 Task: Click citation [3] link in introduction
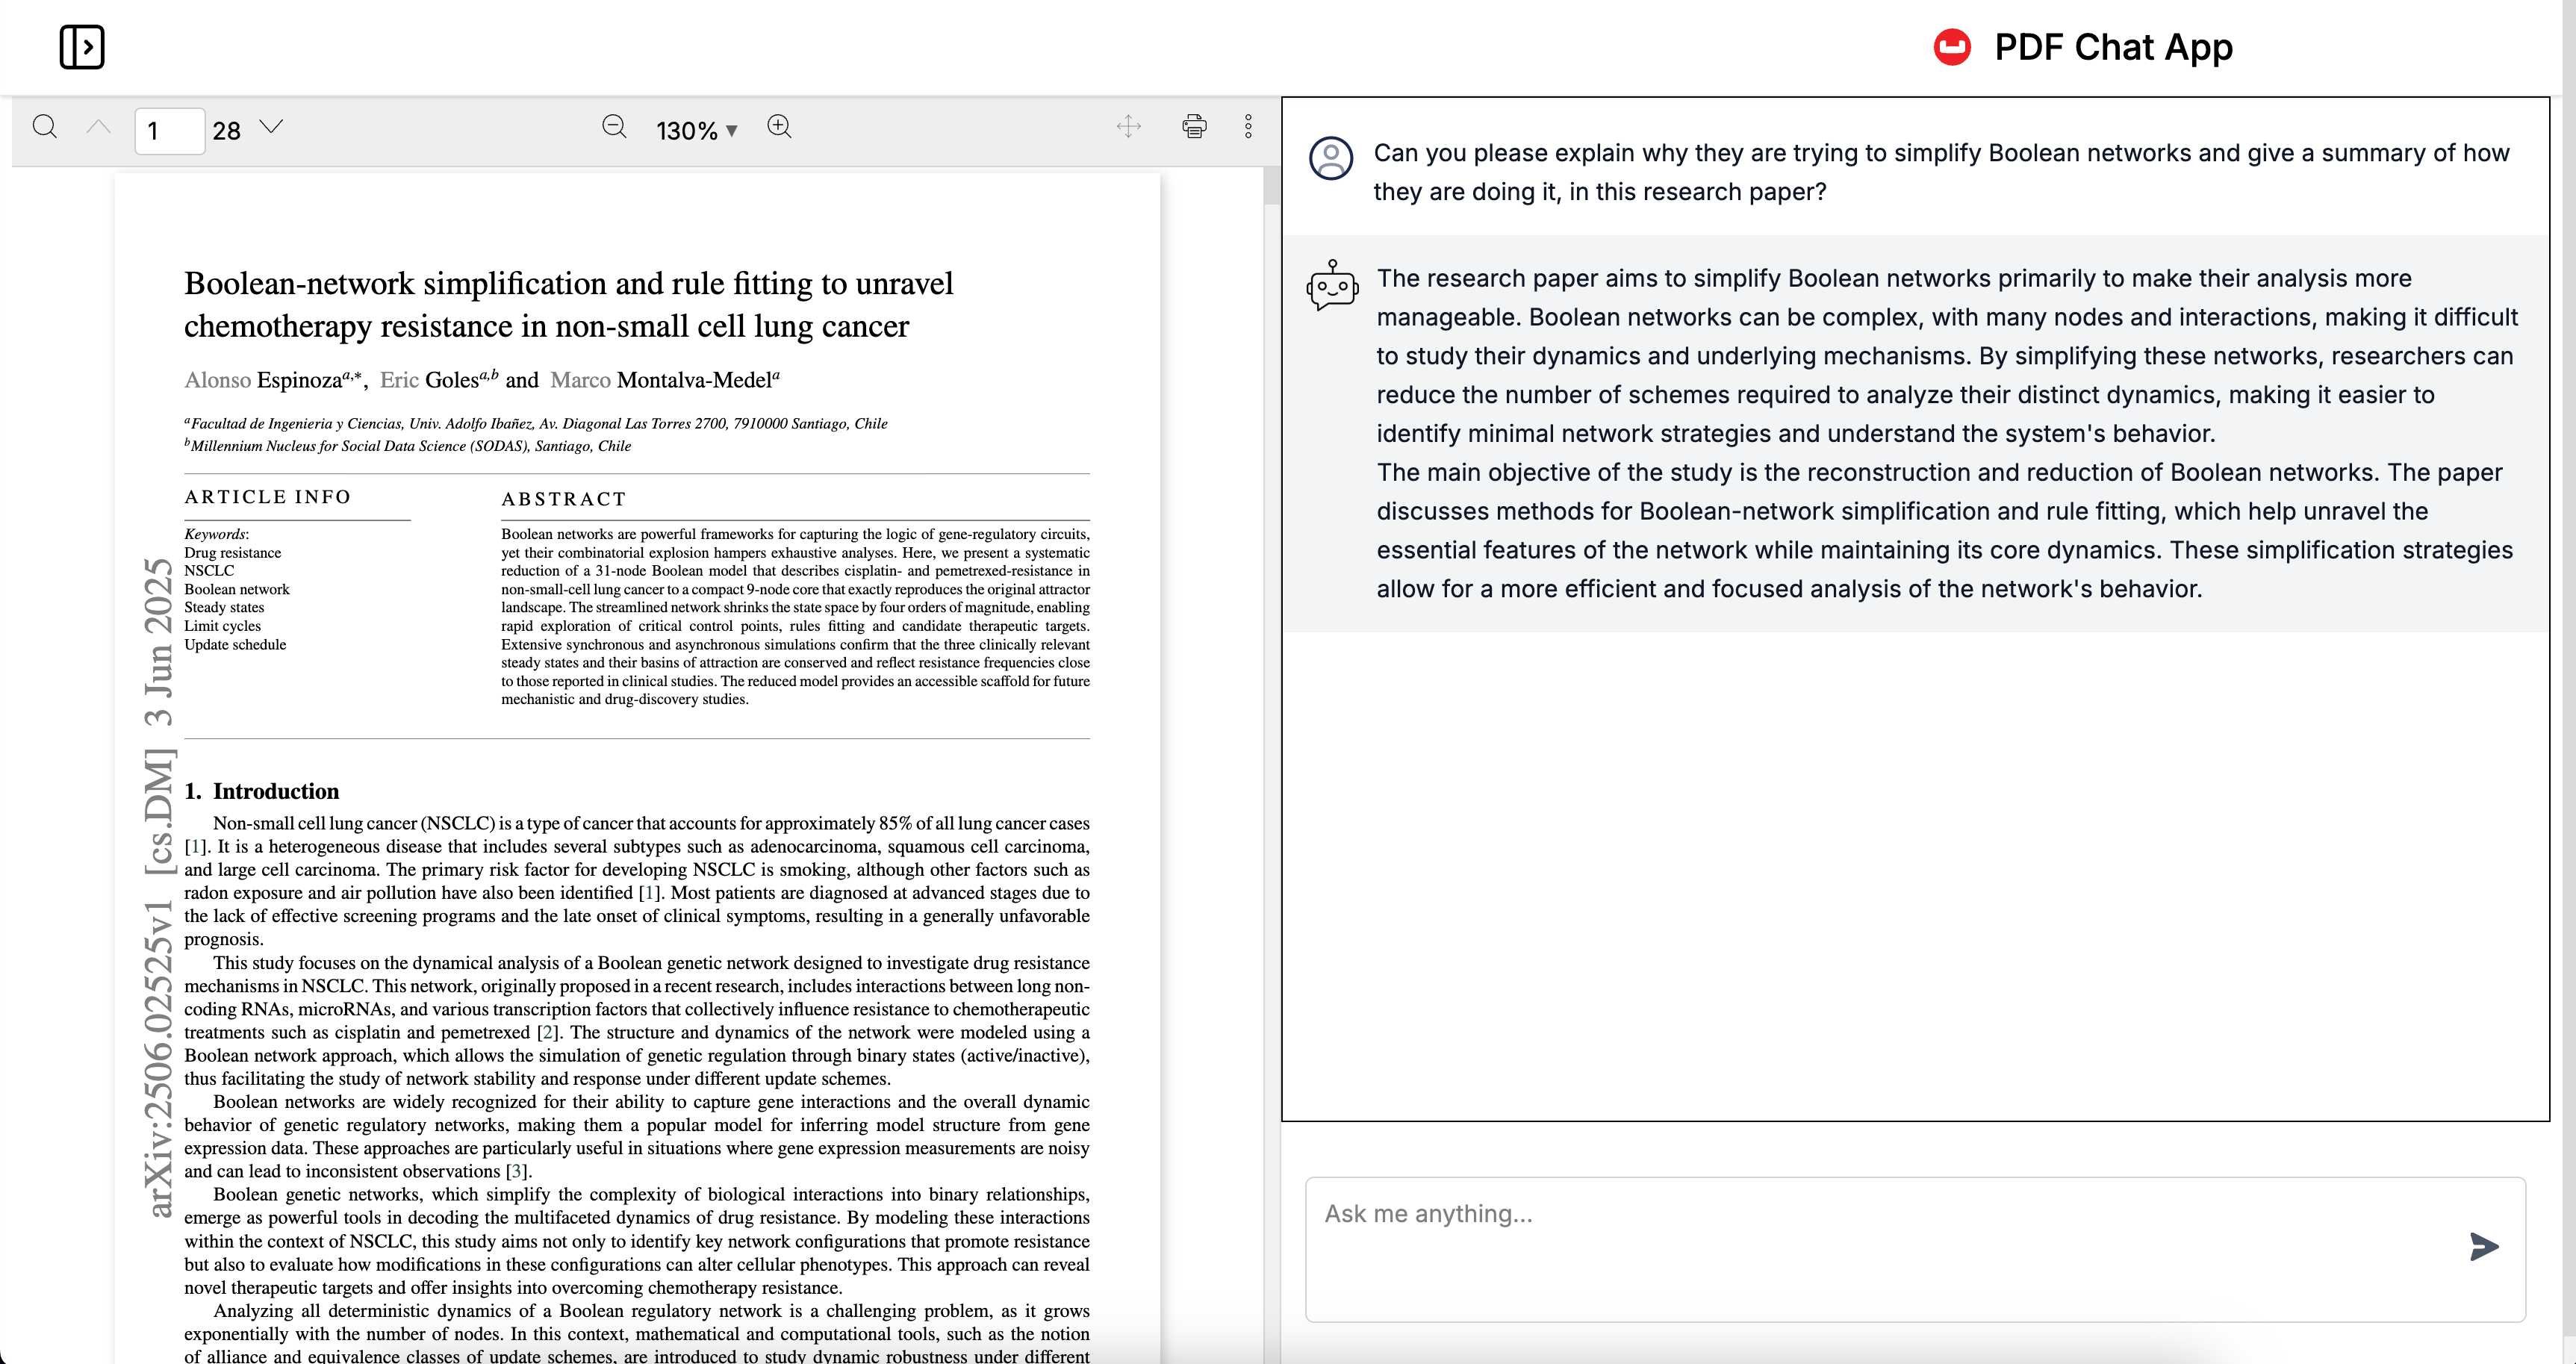(516, 1171)
